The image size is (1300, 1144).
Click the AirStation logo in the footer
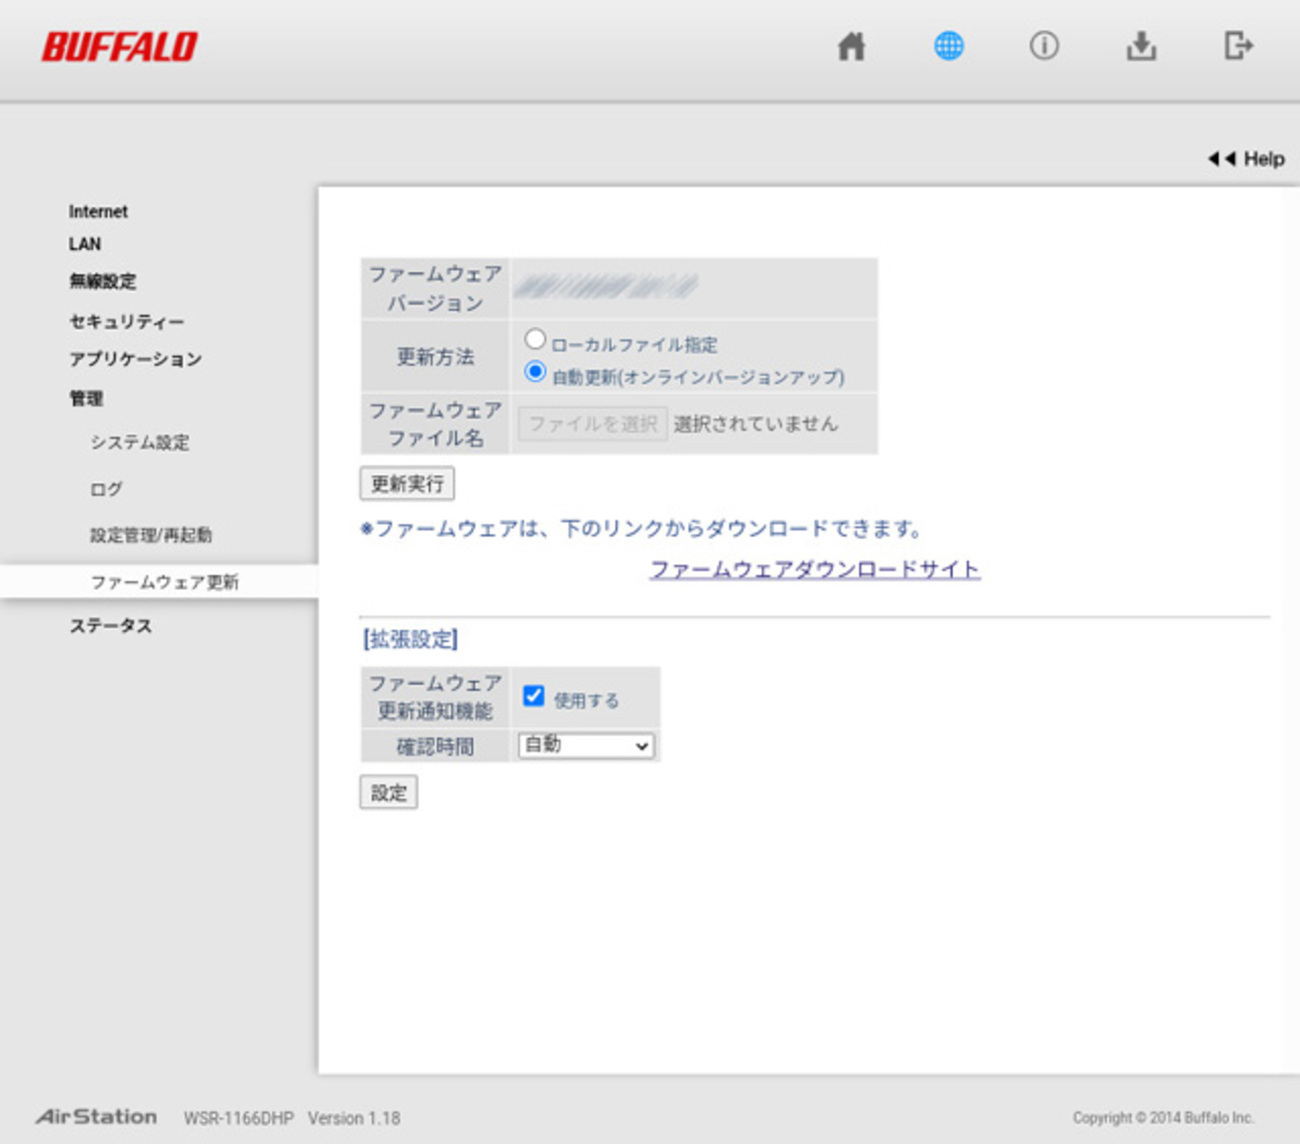pyautogui.click(x=96, y=1116)
